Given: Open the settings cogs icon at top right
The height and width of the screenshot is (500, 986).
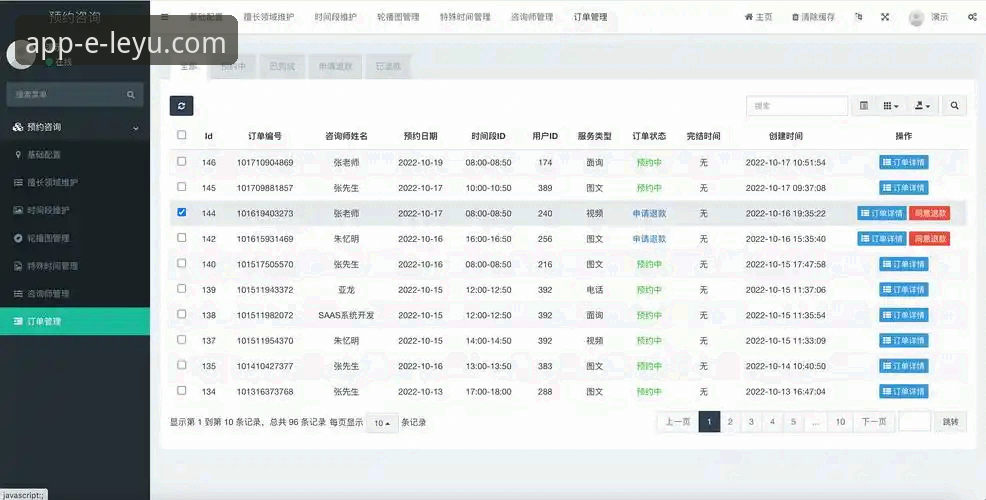Looking at the screenshot, I should (x=972, y=17).
